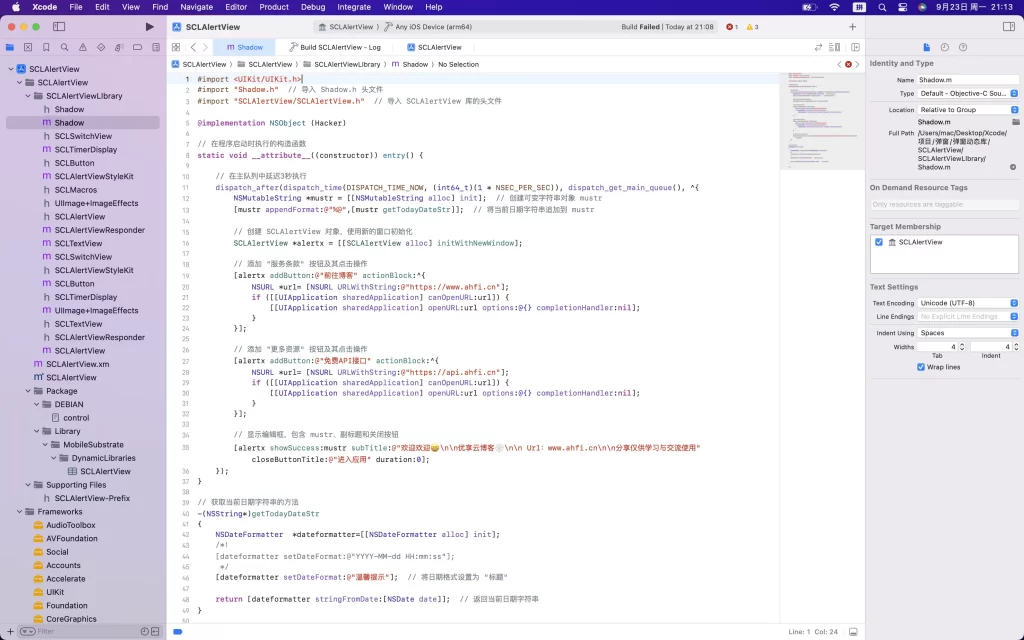
Task: Open the Breakpoint navigator
Action: point(137,47)
